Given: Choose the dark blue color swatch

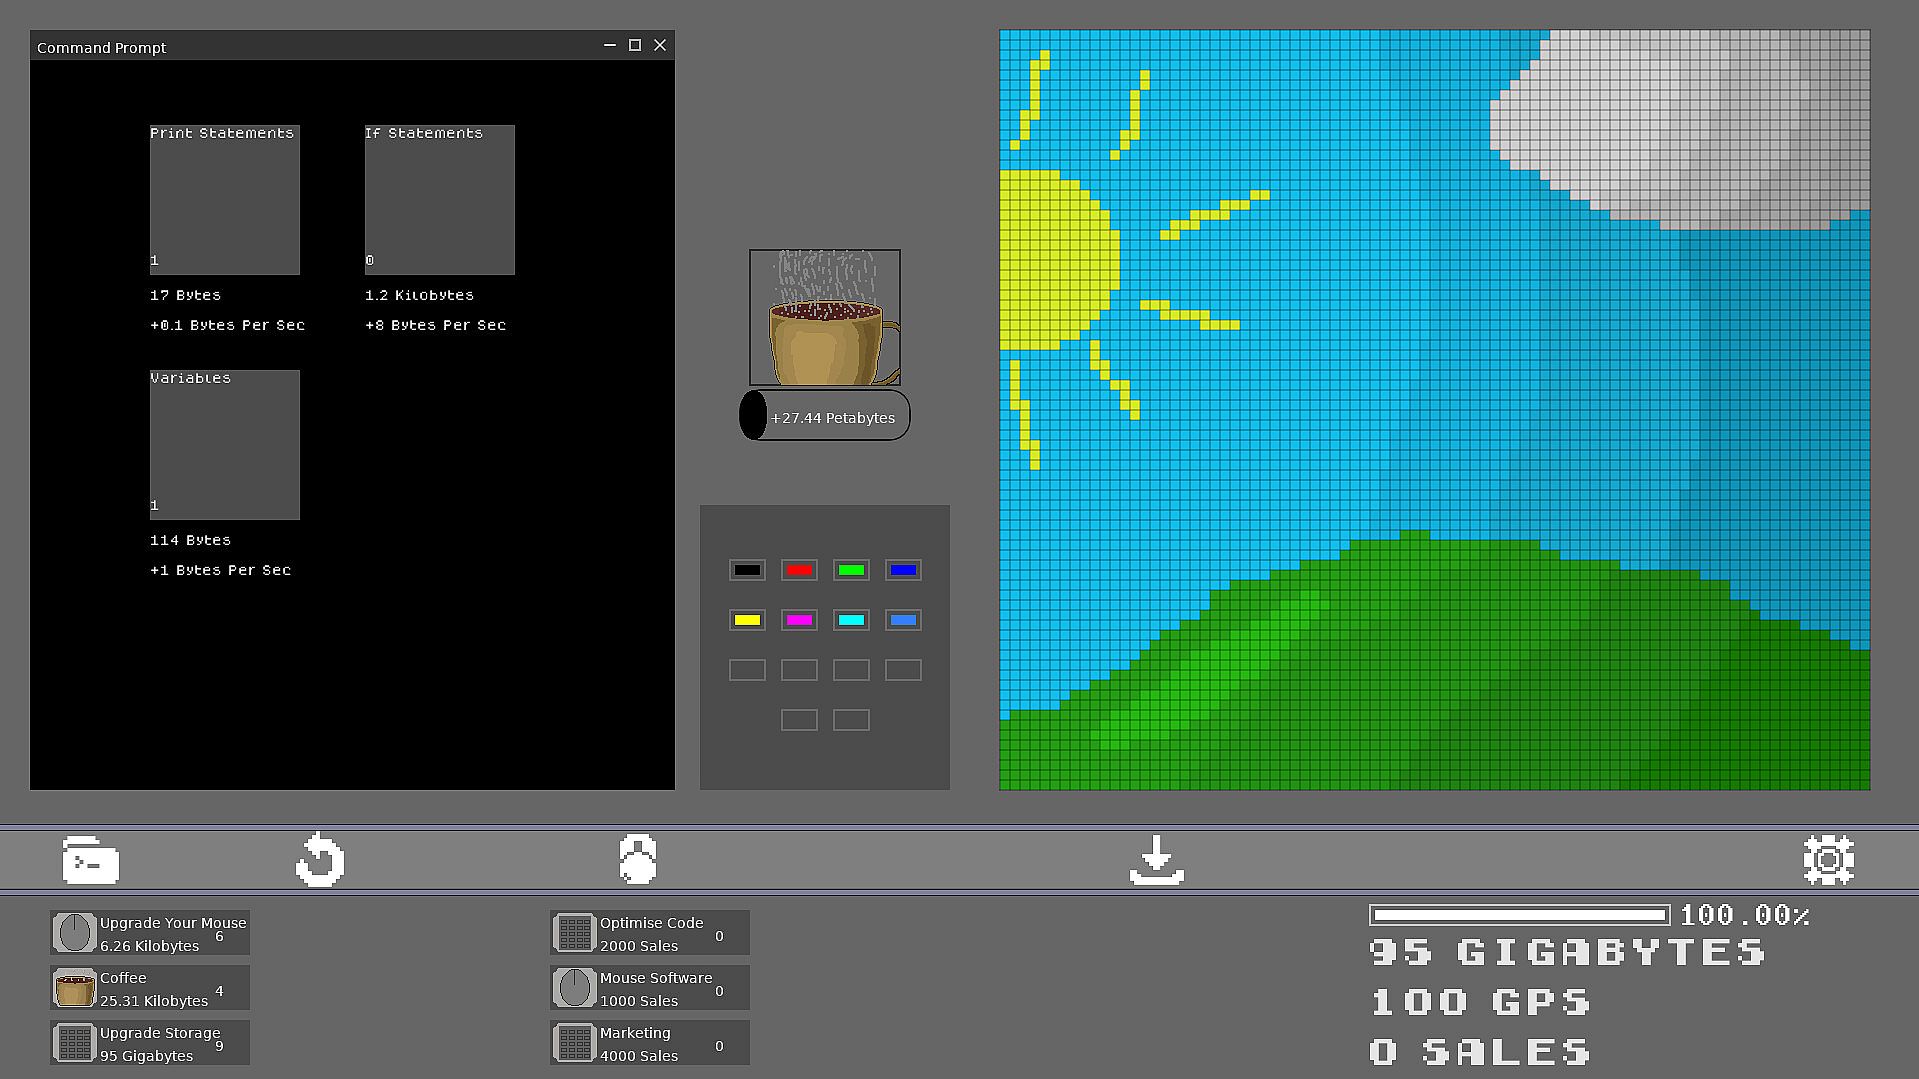Looking at the screenshot, I should [903, 570].
